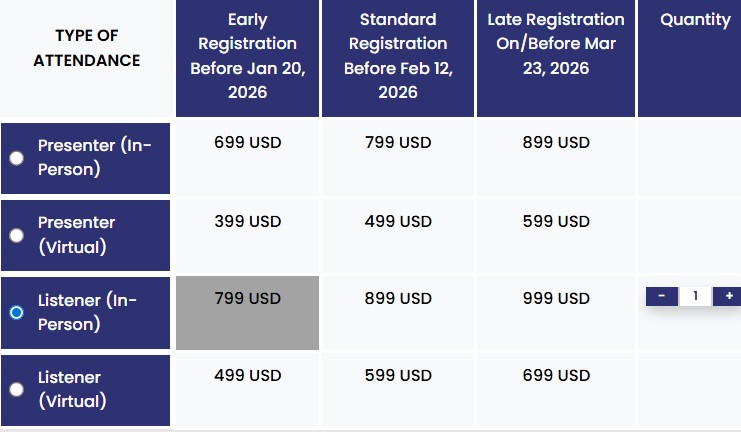Screen dimensions: 741x432
Task: Click the quantity number input field
Action: pos(695,296)
